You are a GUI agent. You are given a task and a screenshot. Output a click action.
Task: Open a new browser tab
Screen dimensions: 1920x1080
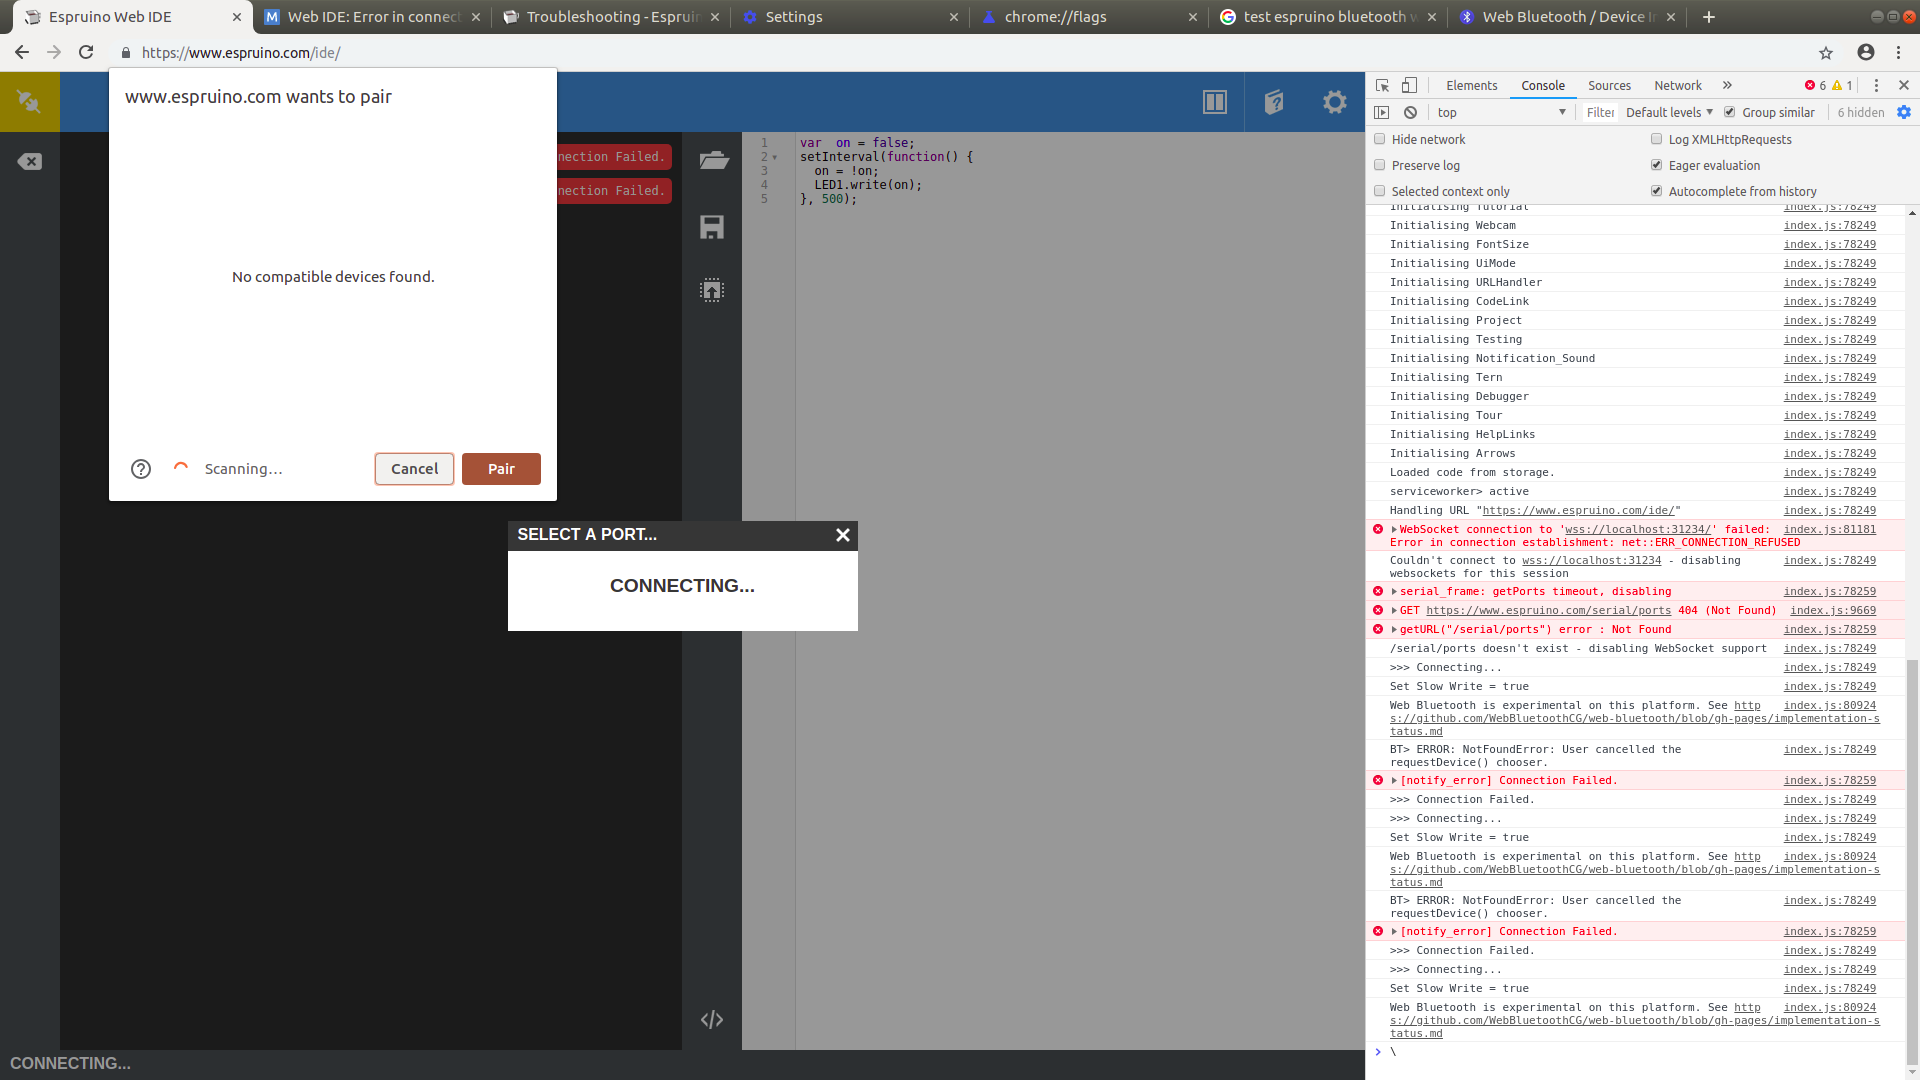pyautogui.click(x=1709, y=17)
